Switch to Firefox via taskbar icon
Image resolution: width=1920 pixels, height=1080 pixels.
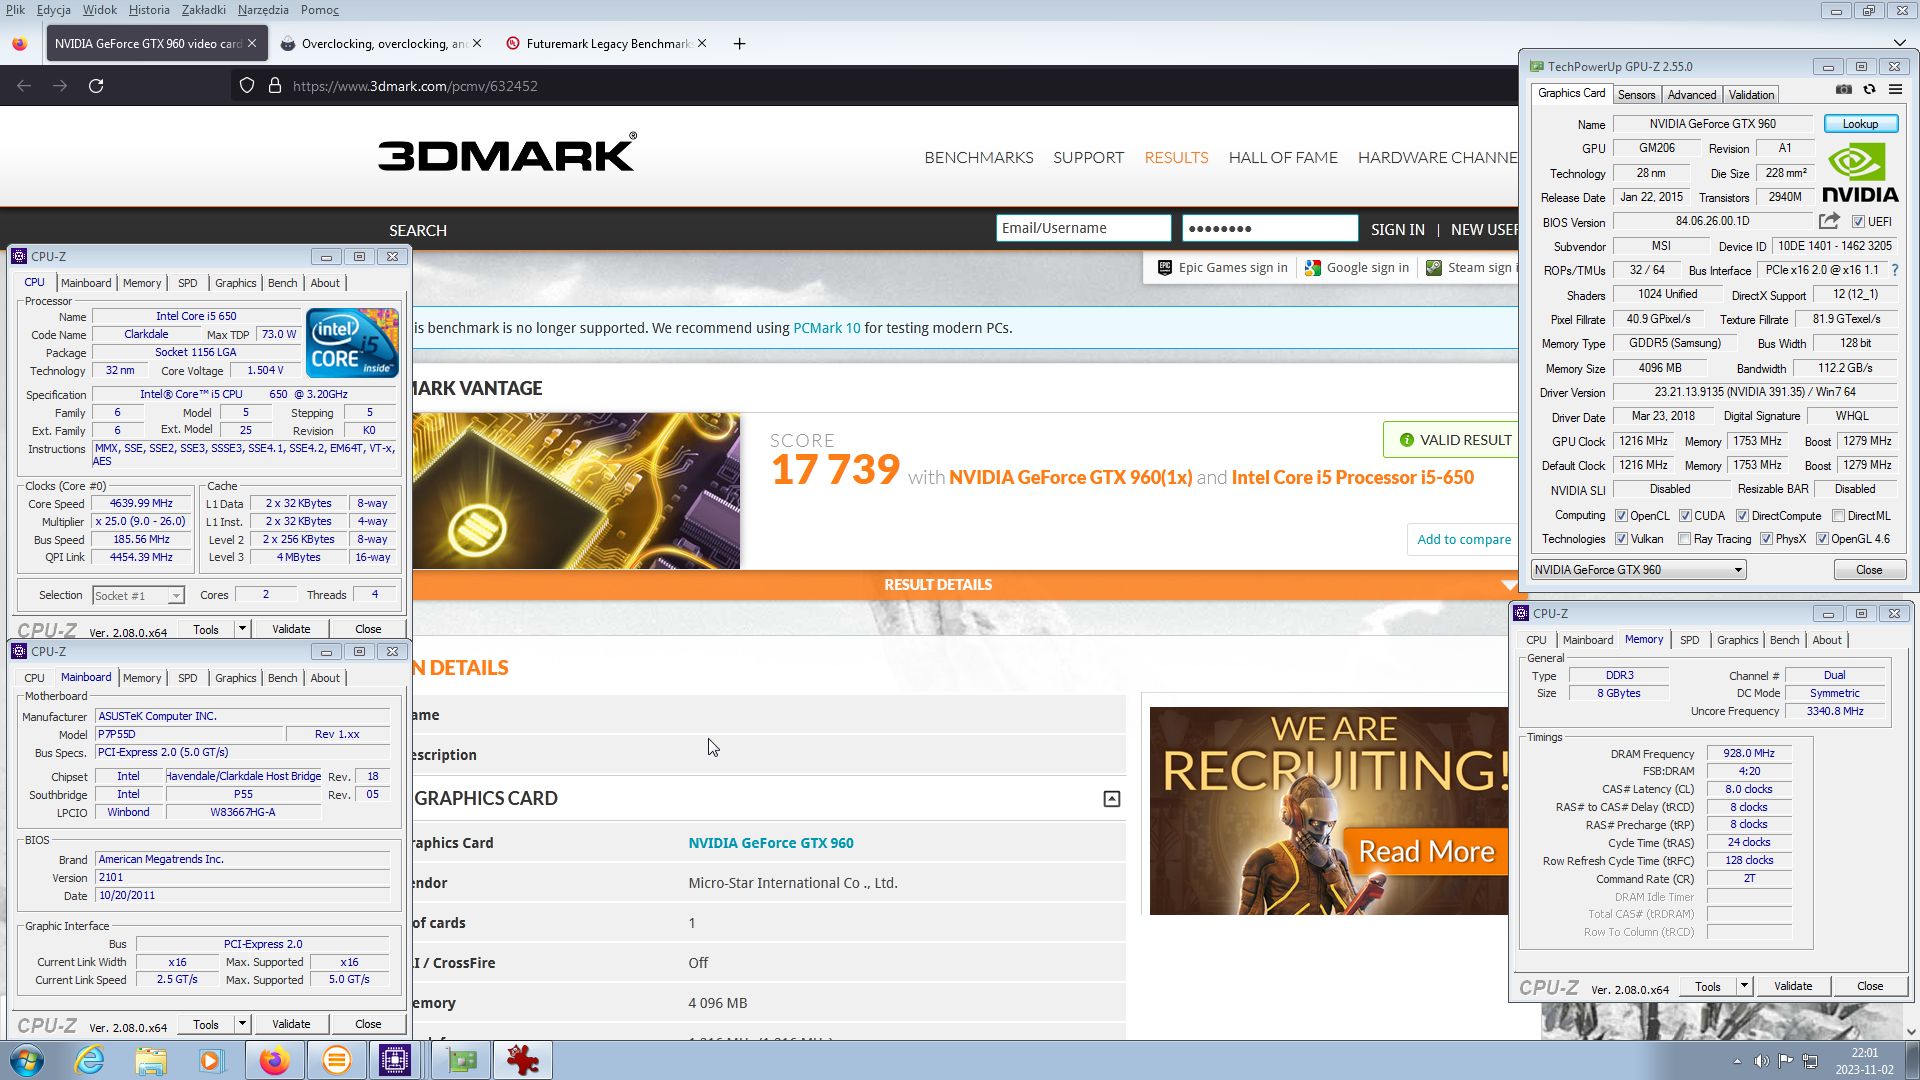pyautogui.click(x=274, y=1060)
